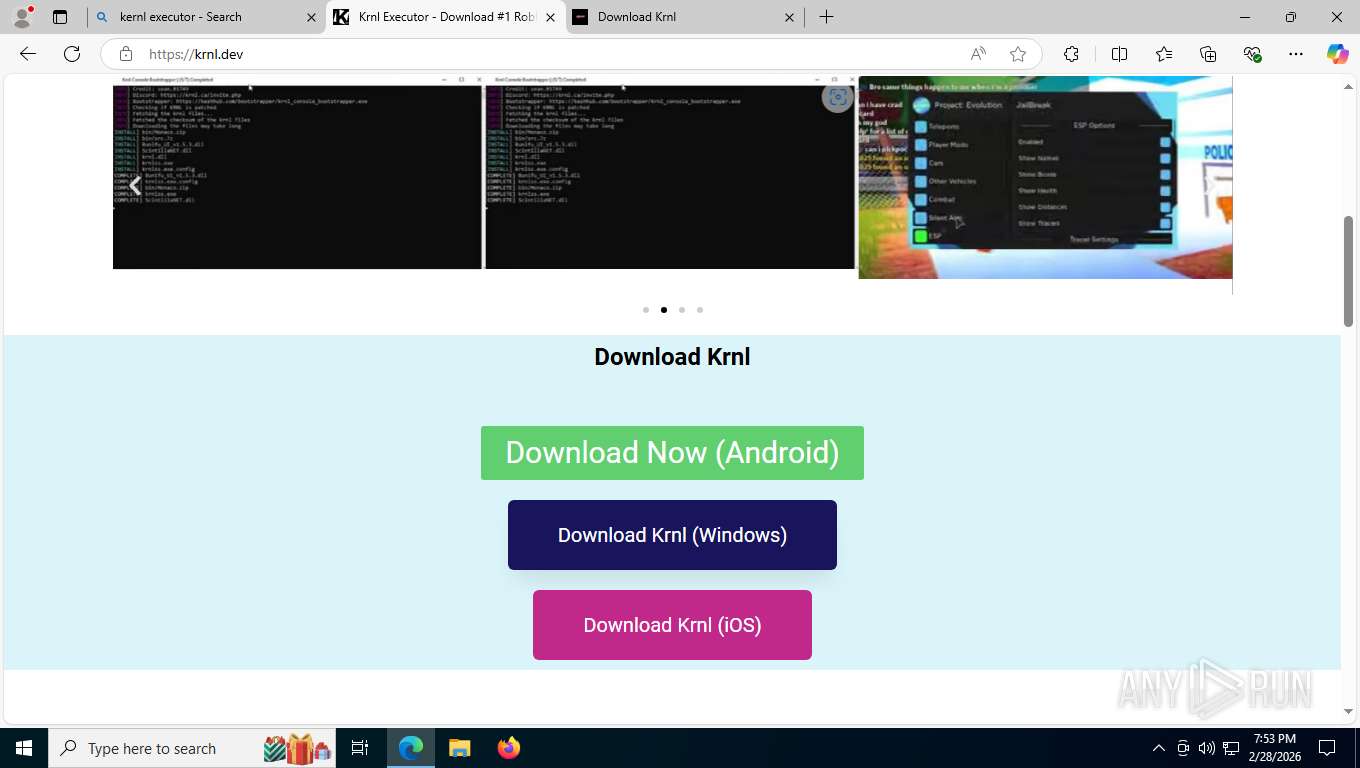The image size is (1360, 768).
Task: Show hidden system tray icons
Action: click(x=1159, y=748)
